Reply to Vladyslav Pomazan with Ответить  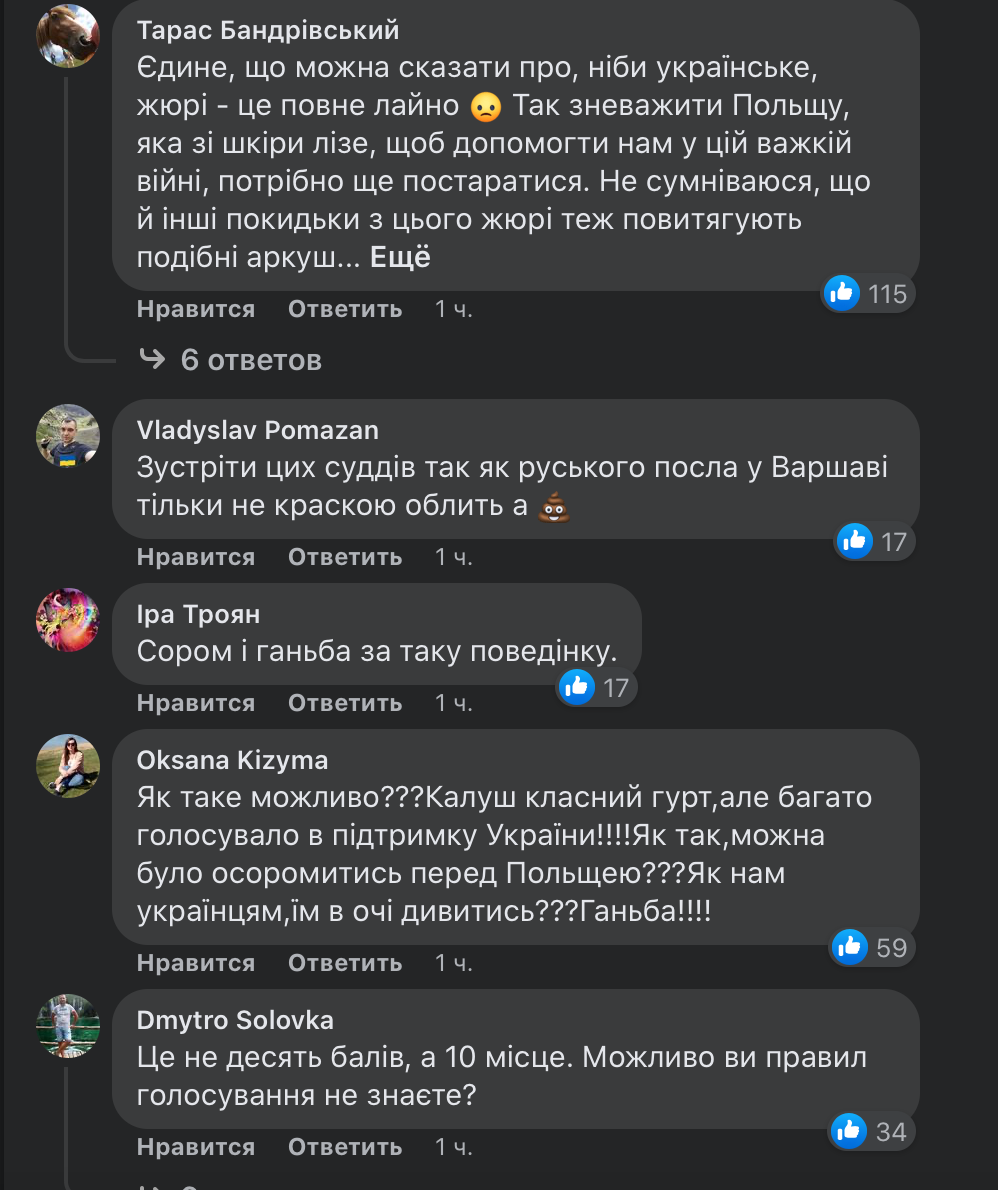pyautogui.click(x=345, y=557)
